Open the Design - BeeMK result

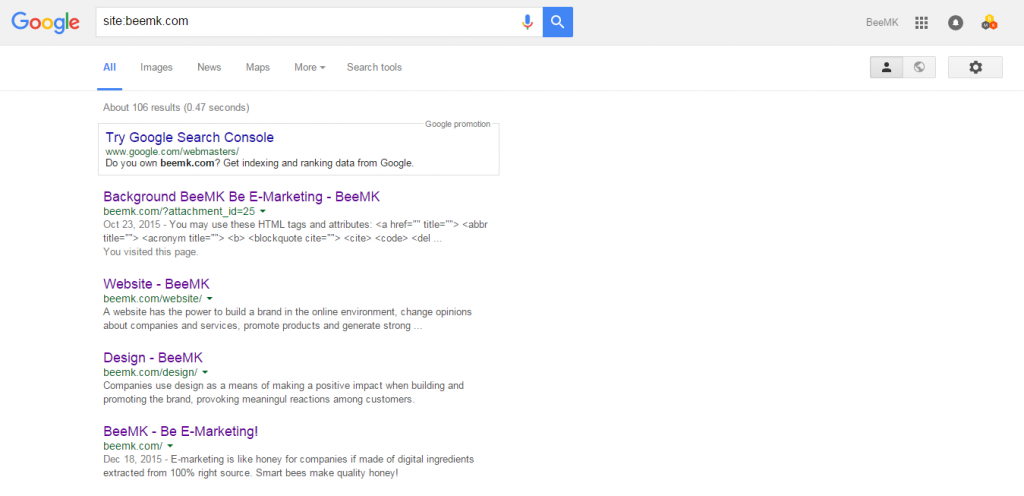click(x=153, y=358)
